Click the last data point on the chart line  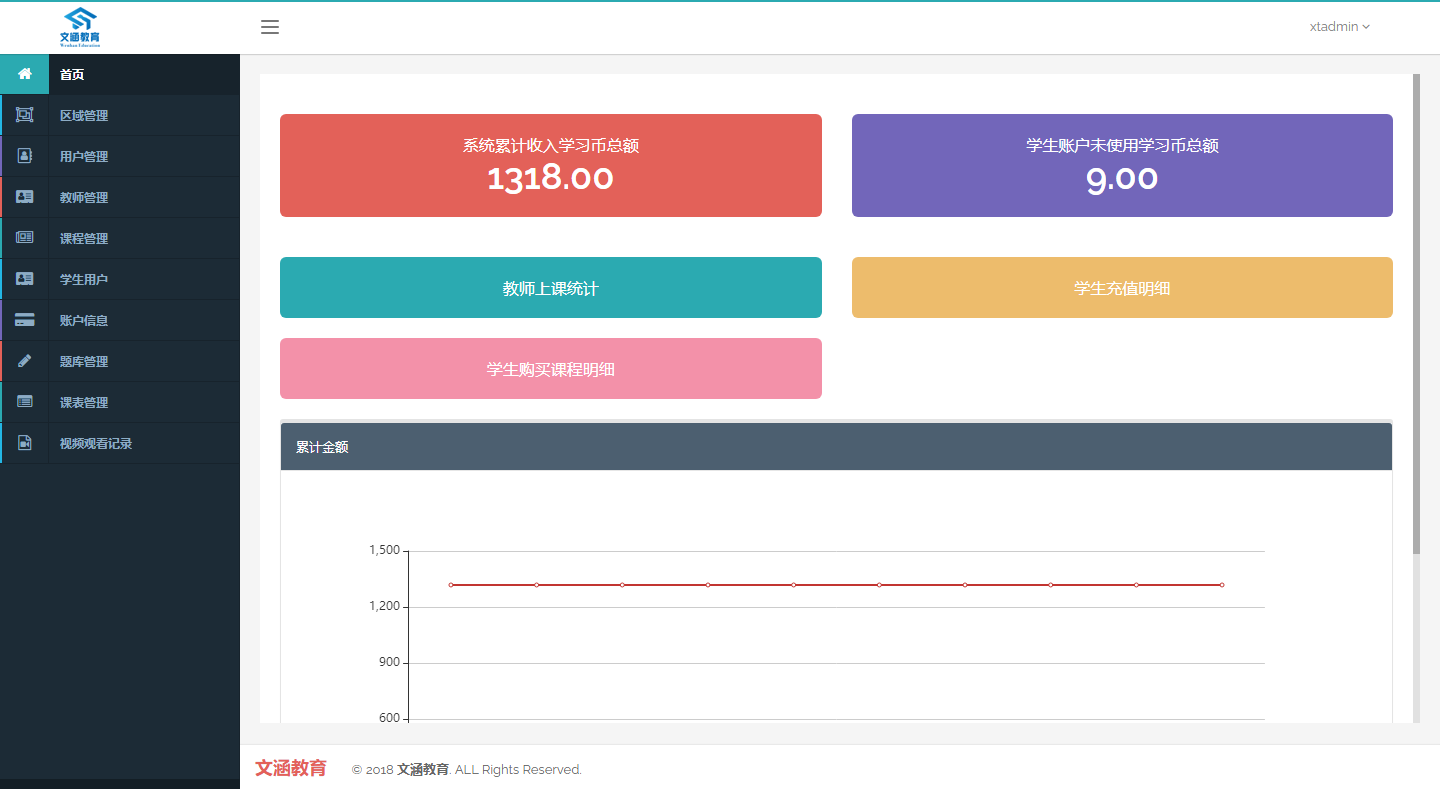coord(1222,585)
